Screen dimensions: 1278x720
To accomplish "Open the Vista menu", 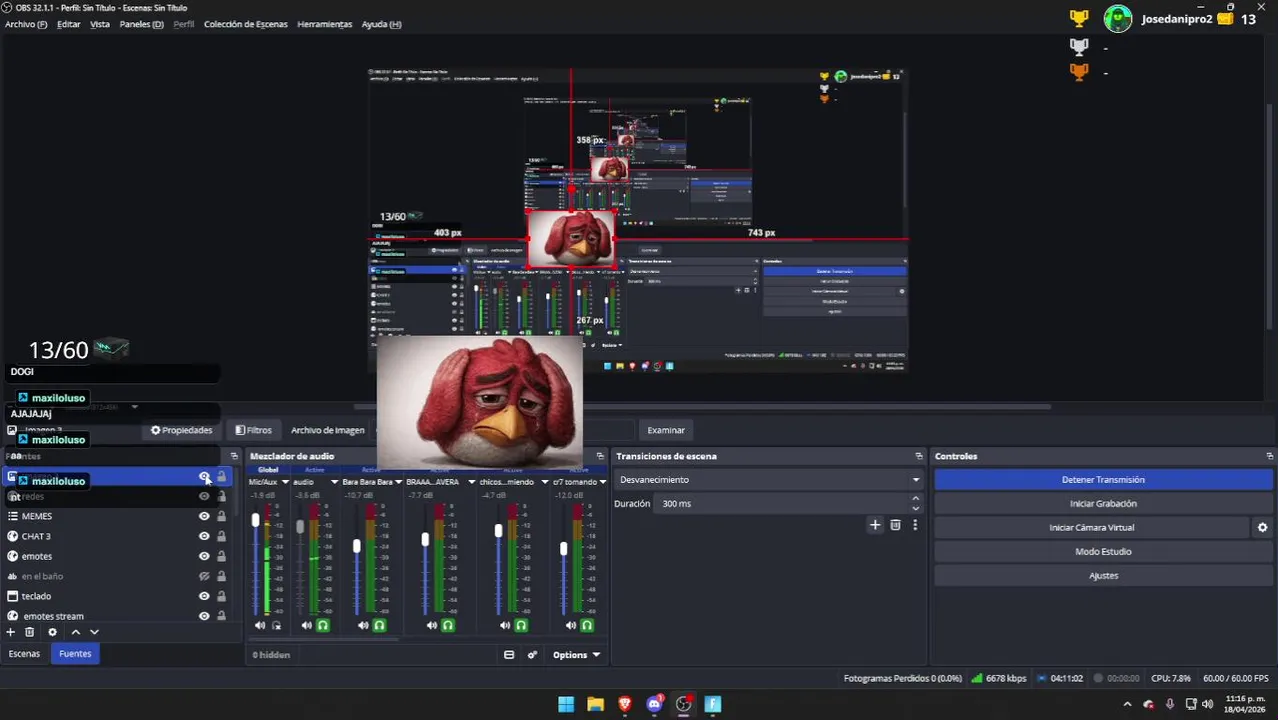I will click(100, 24).
